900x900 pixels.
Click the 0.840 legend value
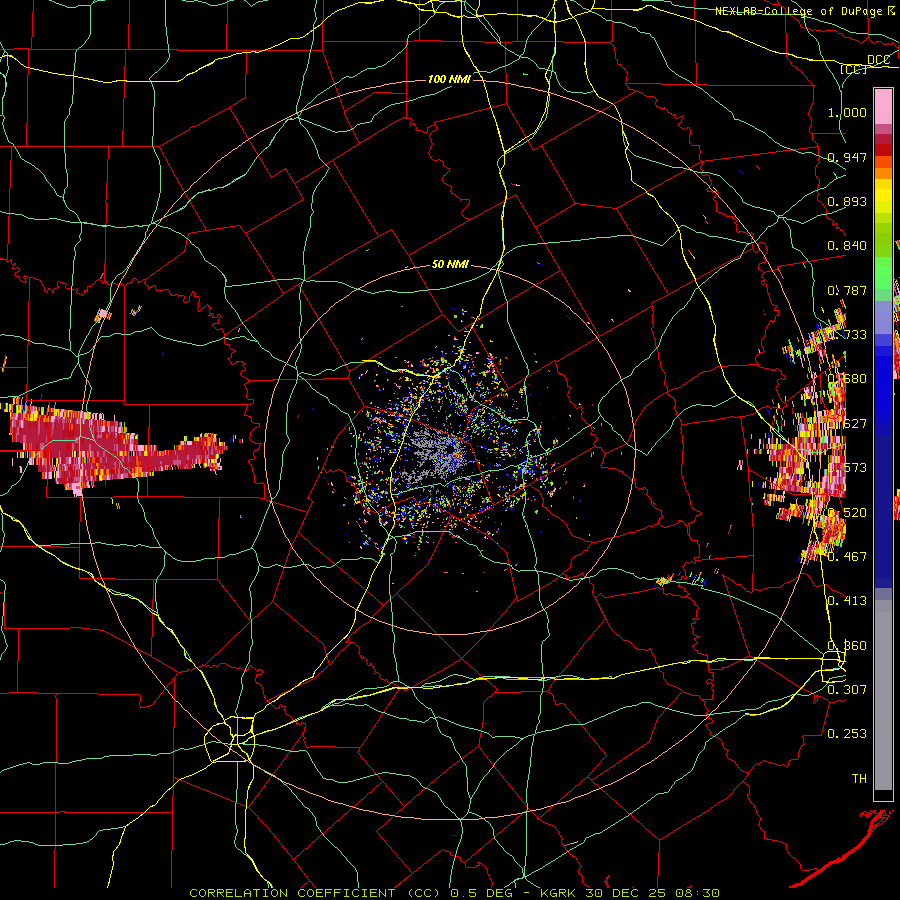847,246
